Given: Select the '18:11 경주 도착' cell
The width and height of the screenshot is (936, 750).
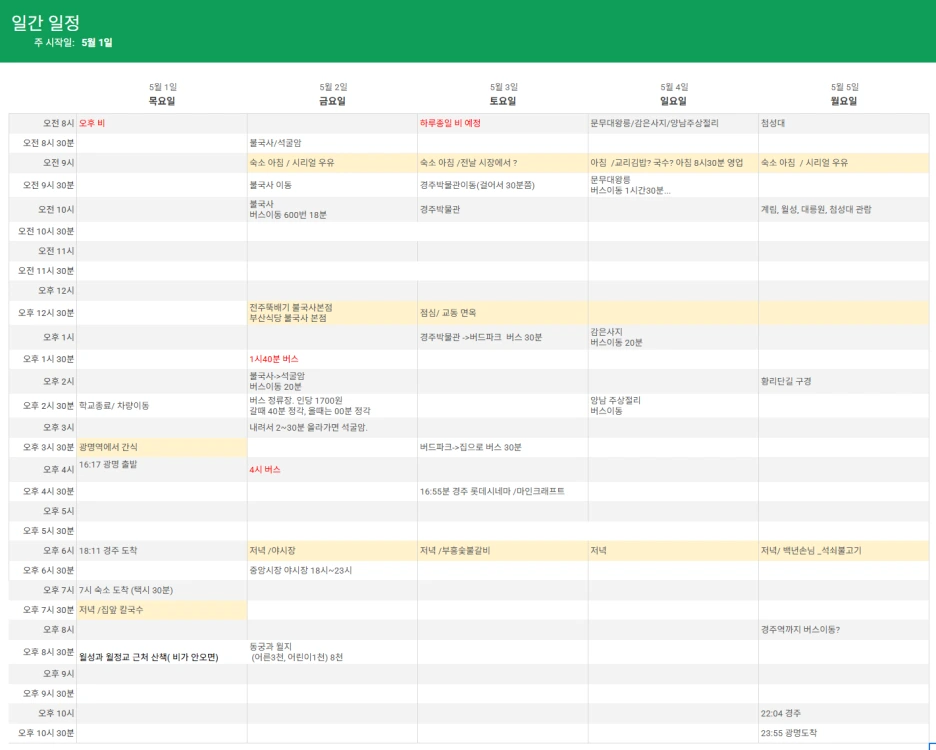Looking at the screenshot, I should pyautogui.click(x=162, y=551).
